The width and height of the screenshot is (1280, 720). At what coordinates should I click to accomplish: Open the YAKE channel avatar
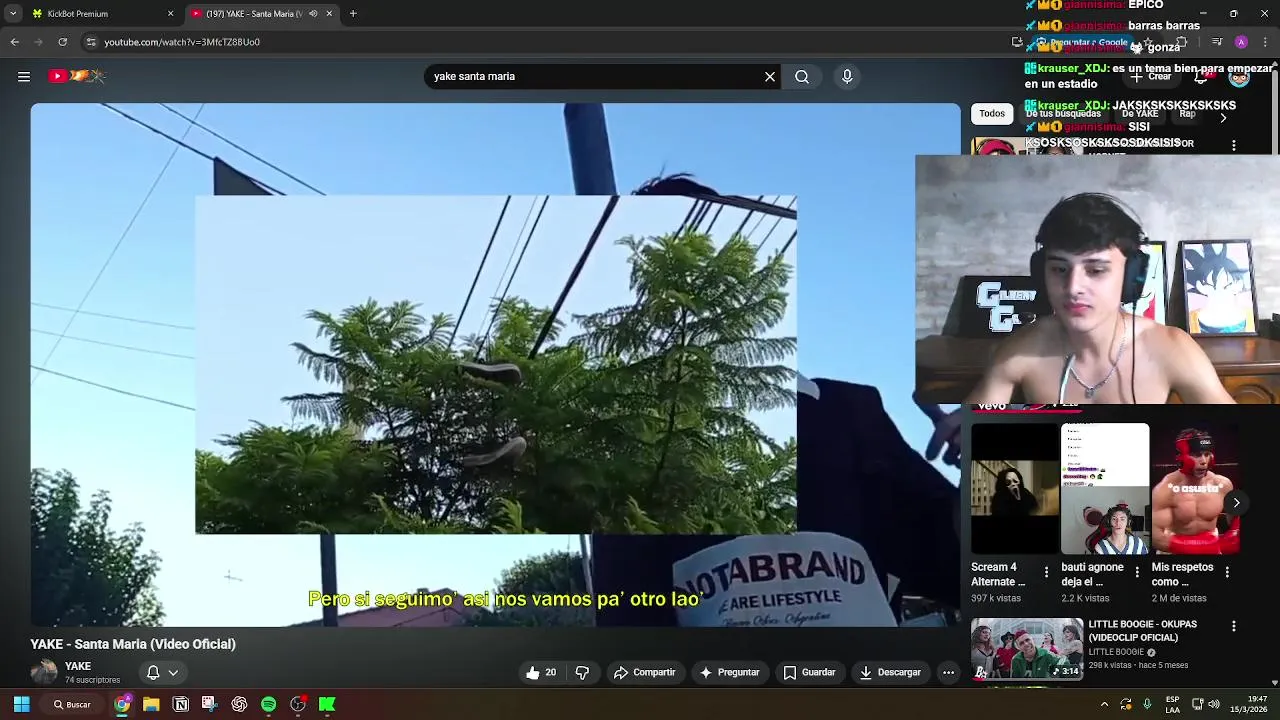click(44, 672)
